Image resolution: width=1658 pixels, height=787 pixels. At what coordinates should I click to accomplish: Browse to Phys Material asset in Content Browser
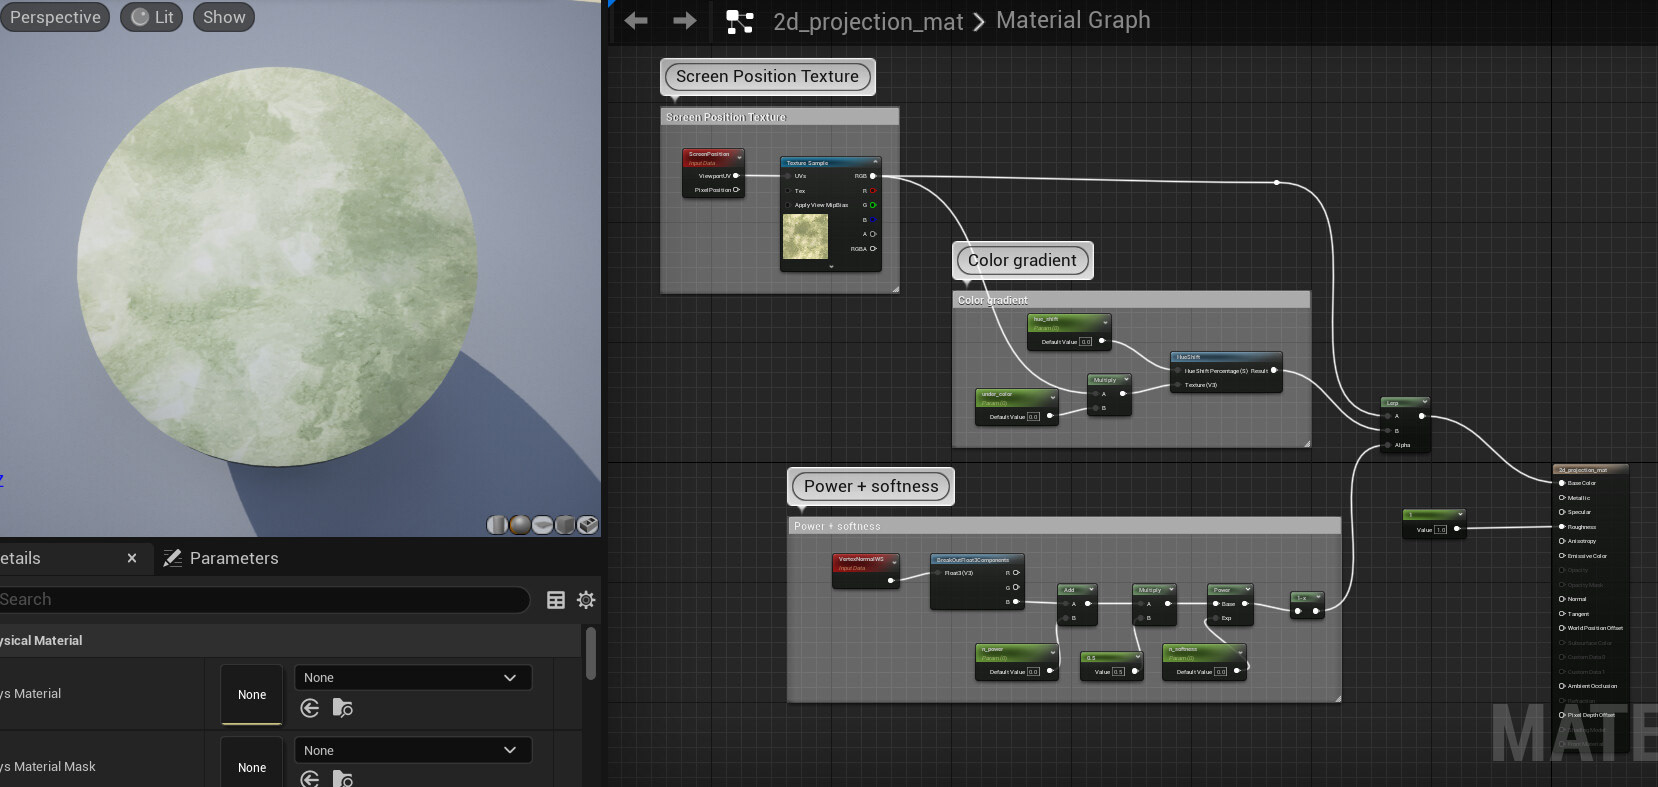tap(343, 708)
